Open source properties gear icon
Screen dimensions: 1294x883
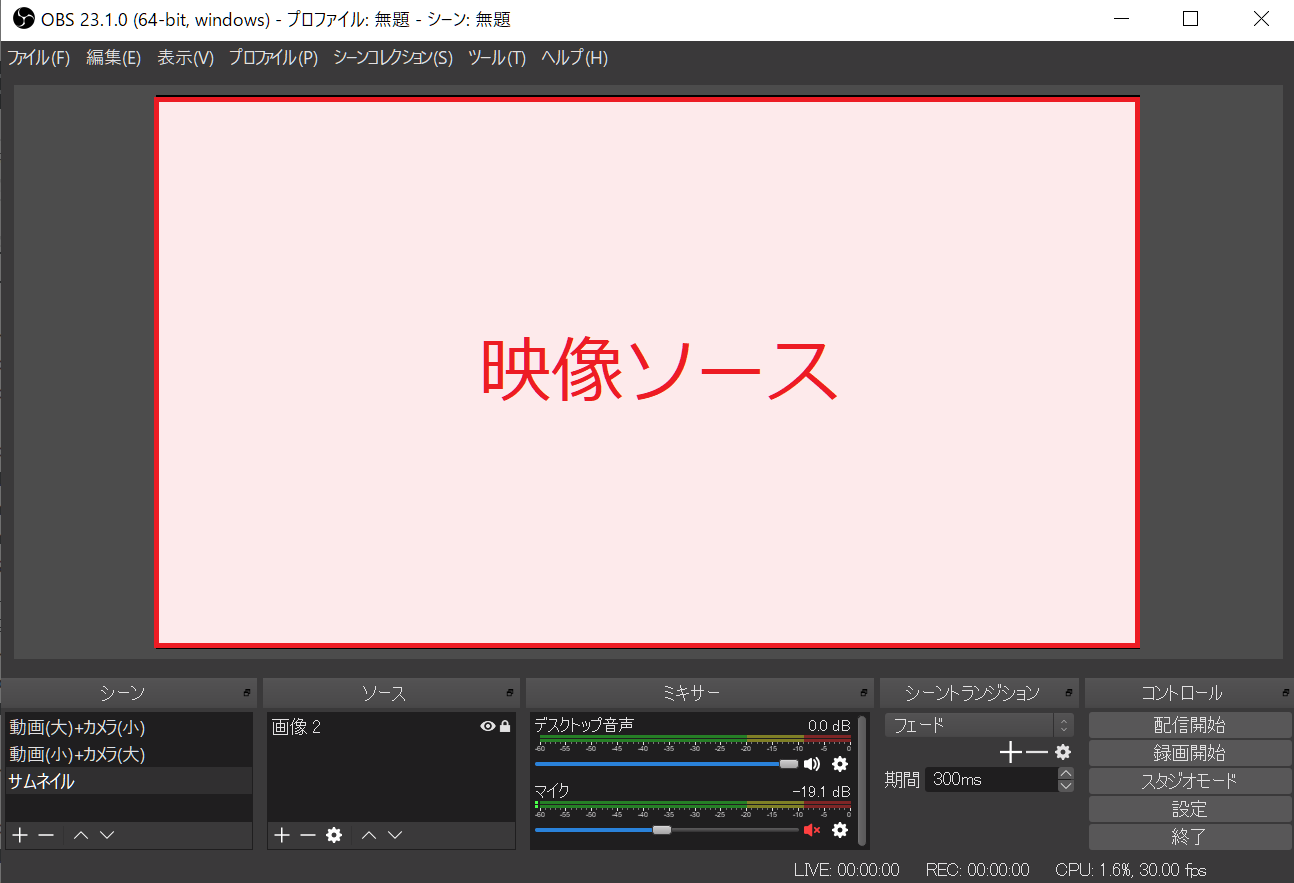tap(334, 835)
